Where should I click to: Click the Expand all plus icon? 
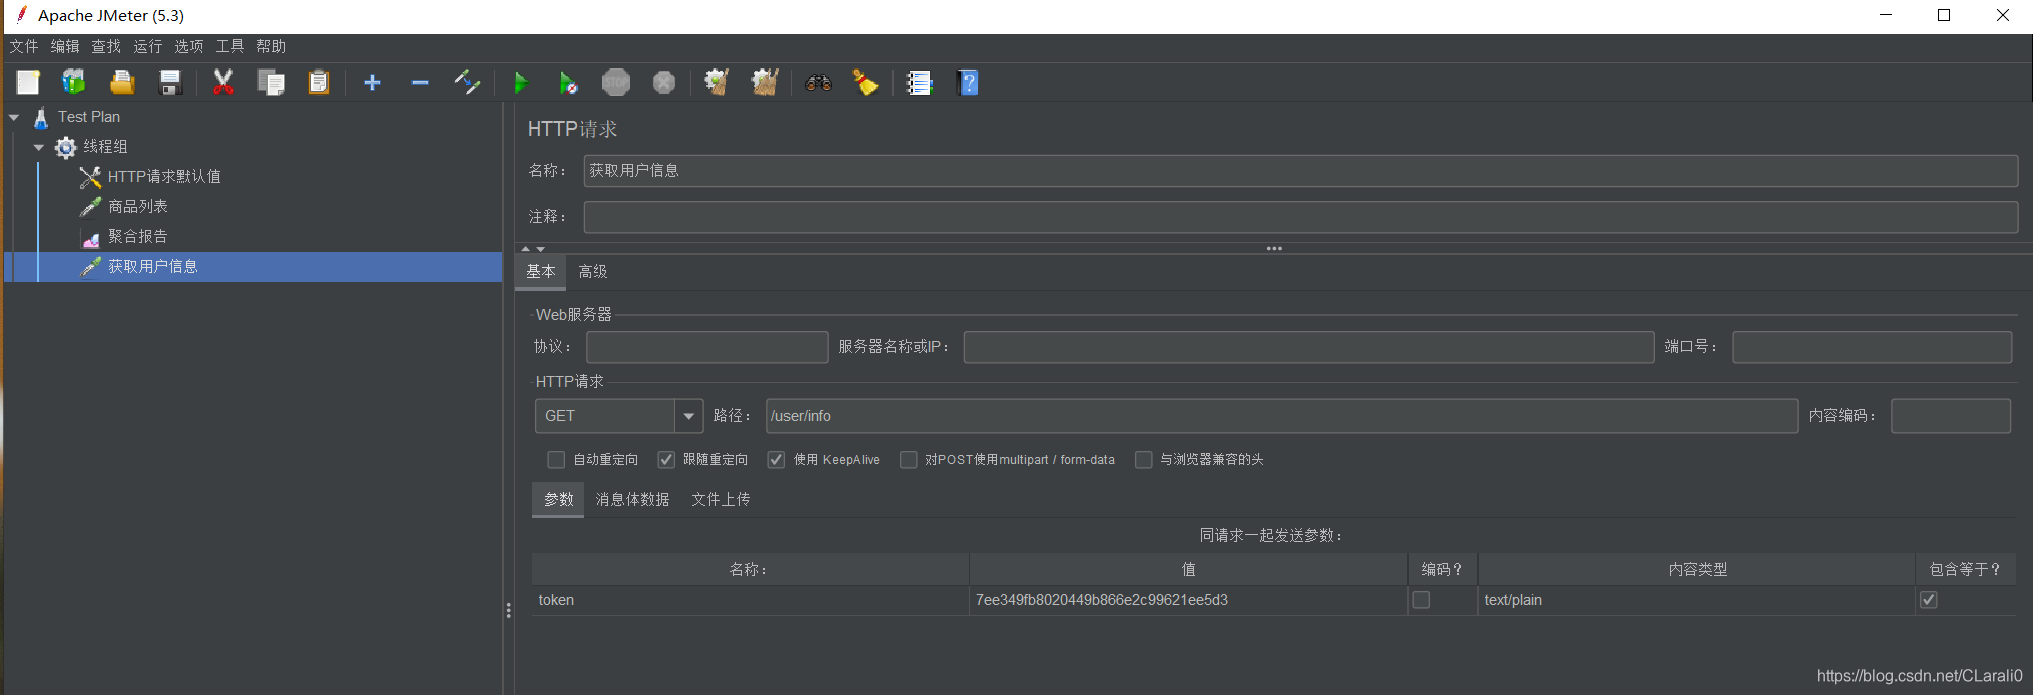coord(372,83)
